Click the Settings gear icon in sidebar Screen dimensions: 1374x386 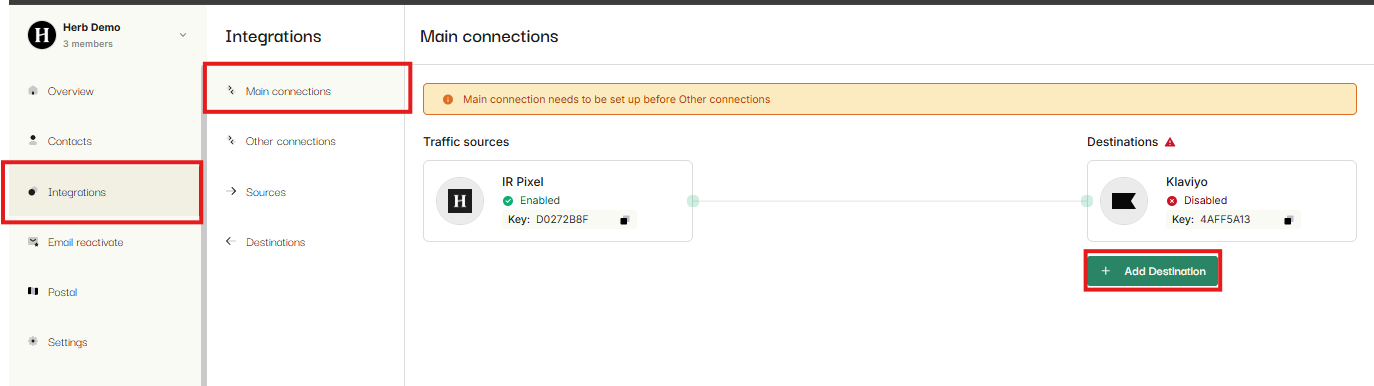click(33, 342)
